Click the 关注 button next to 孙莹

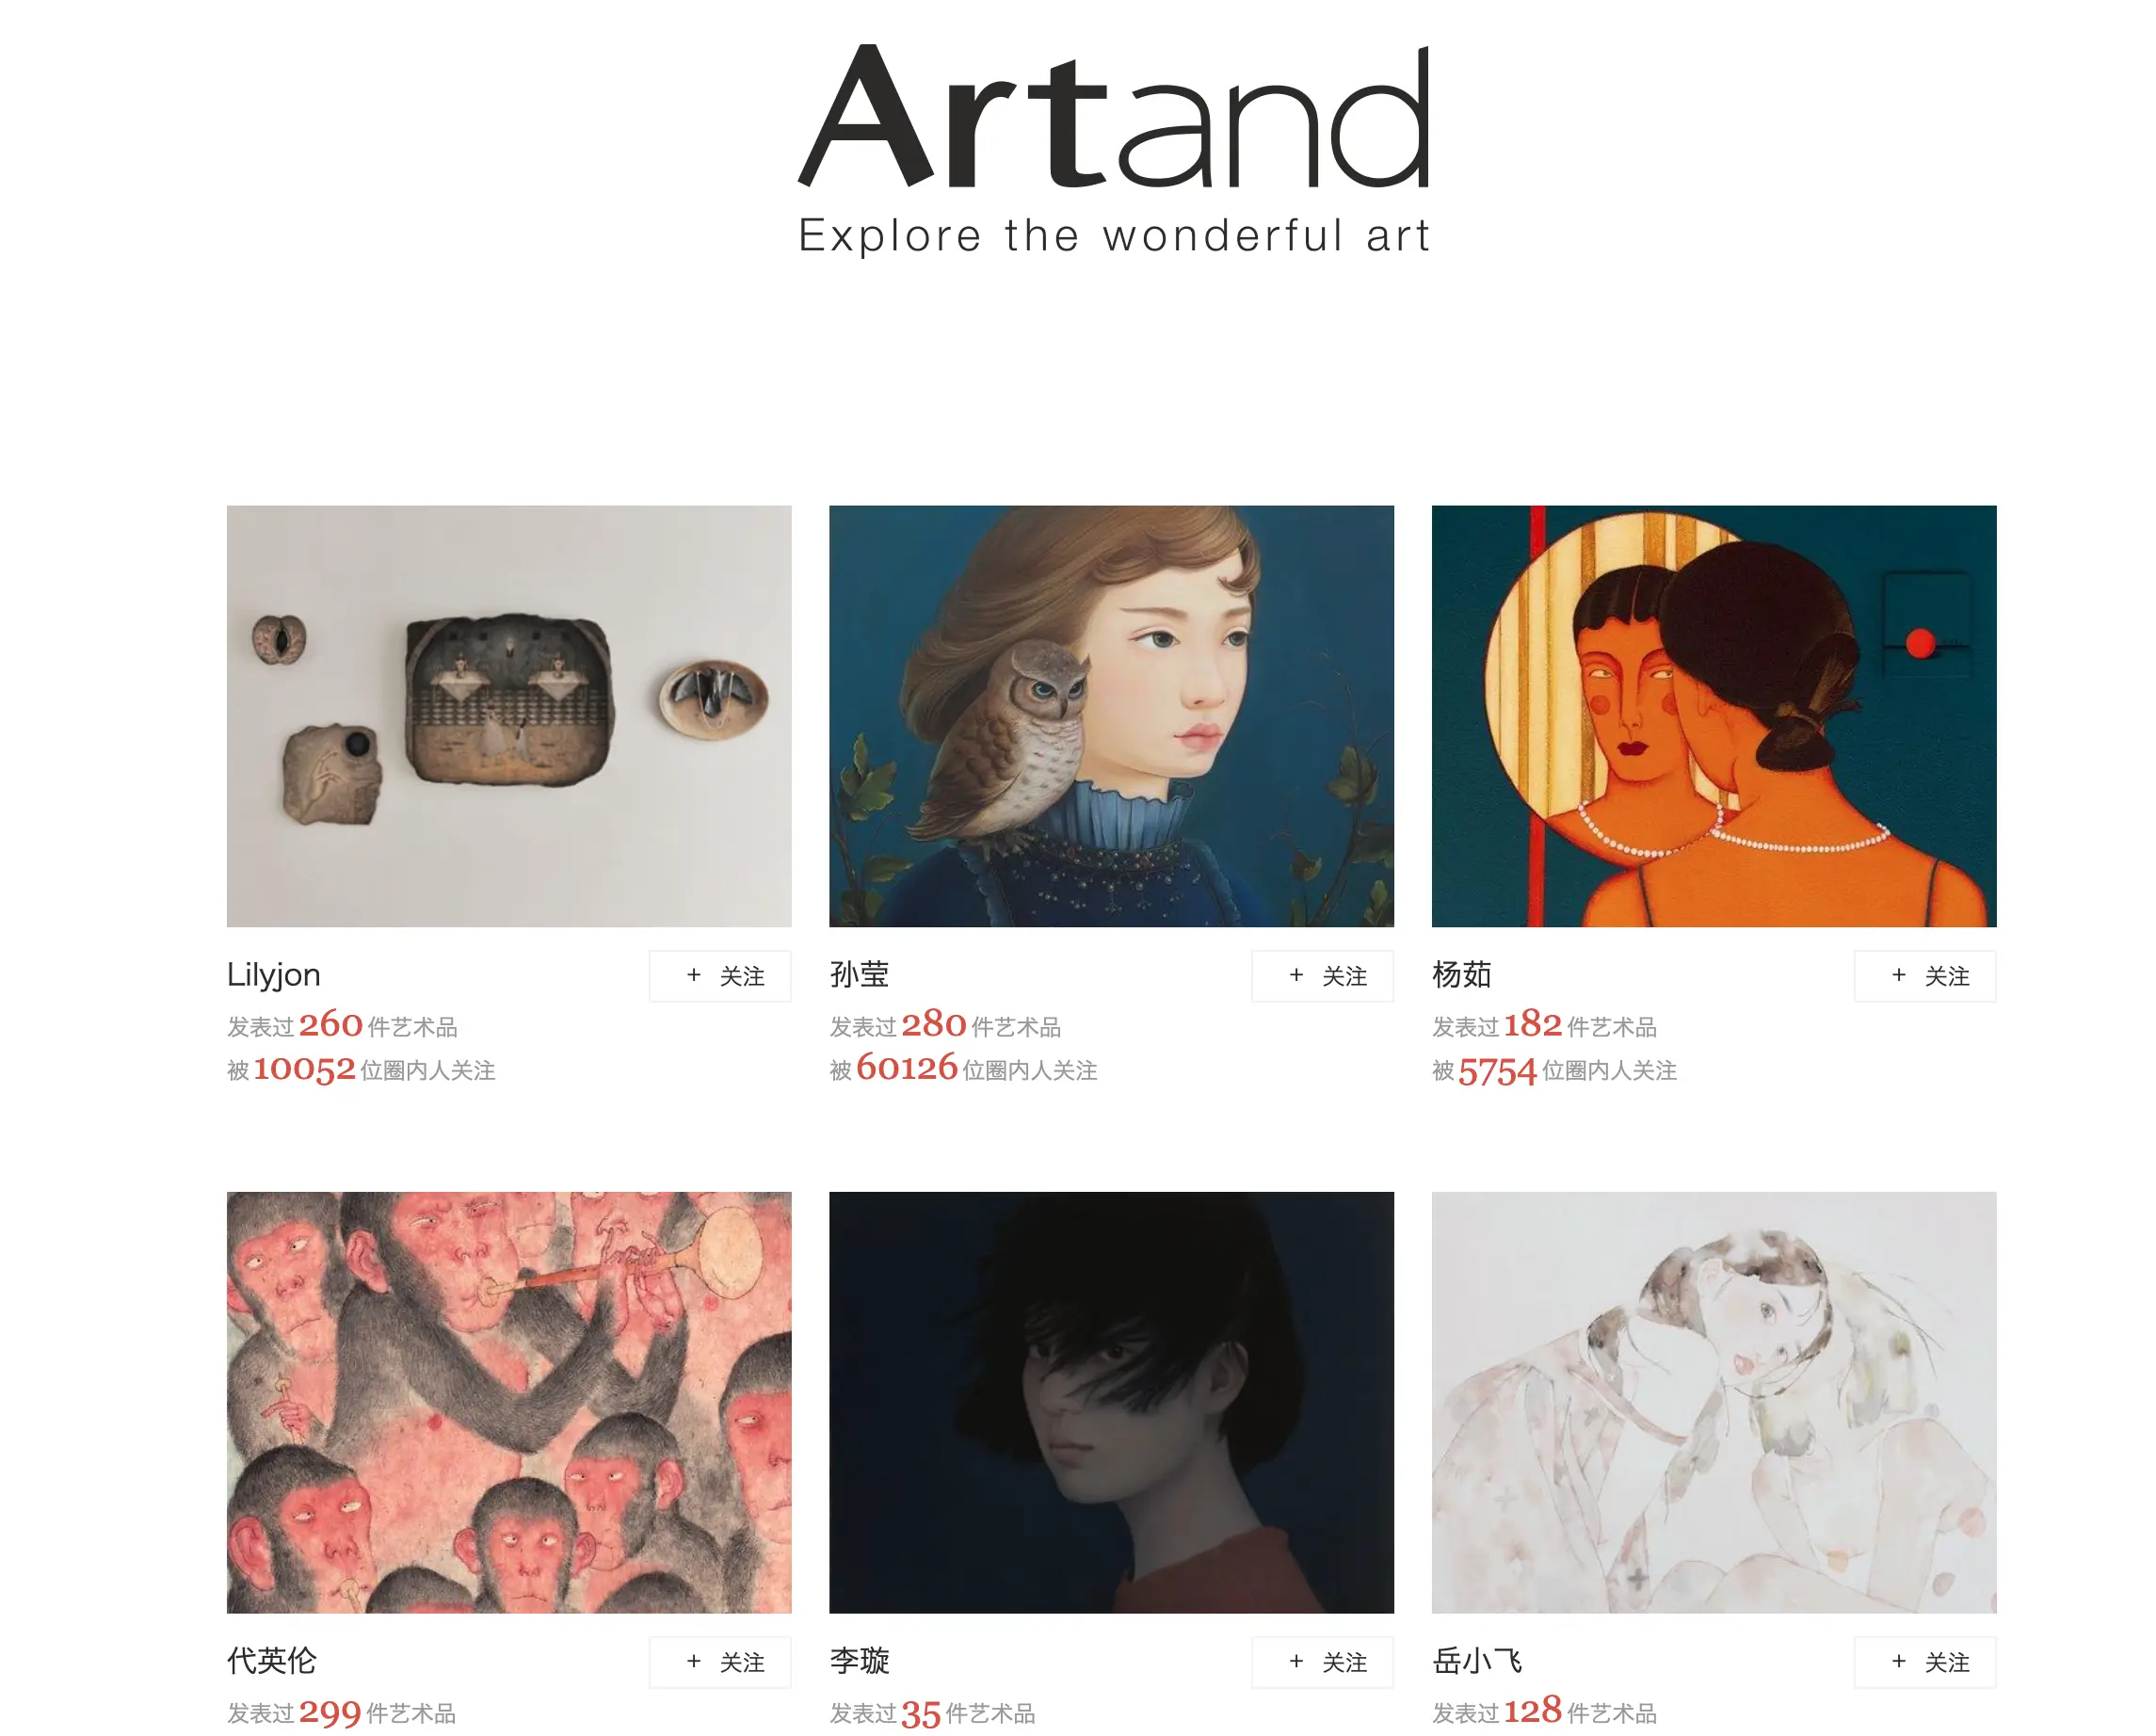[x=1322, y=976]
